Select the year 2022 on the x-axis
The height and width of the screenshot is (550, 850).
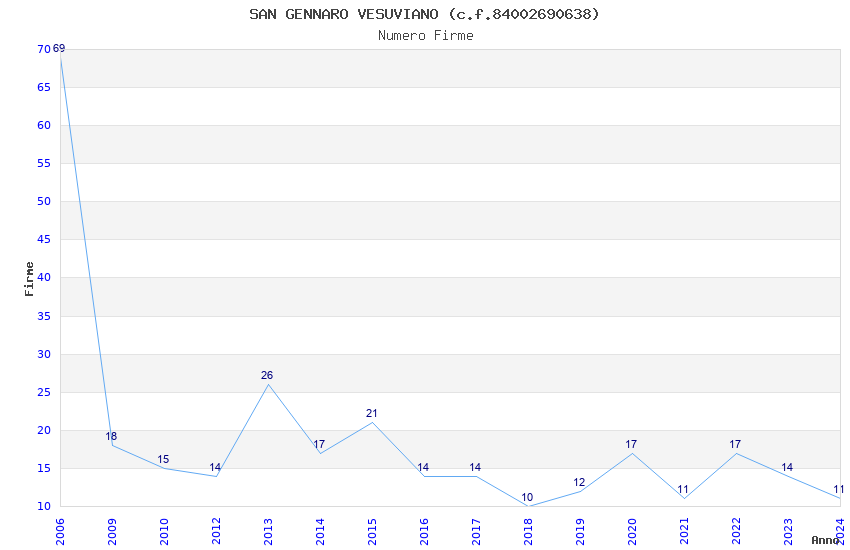click(737, 531)
